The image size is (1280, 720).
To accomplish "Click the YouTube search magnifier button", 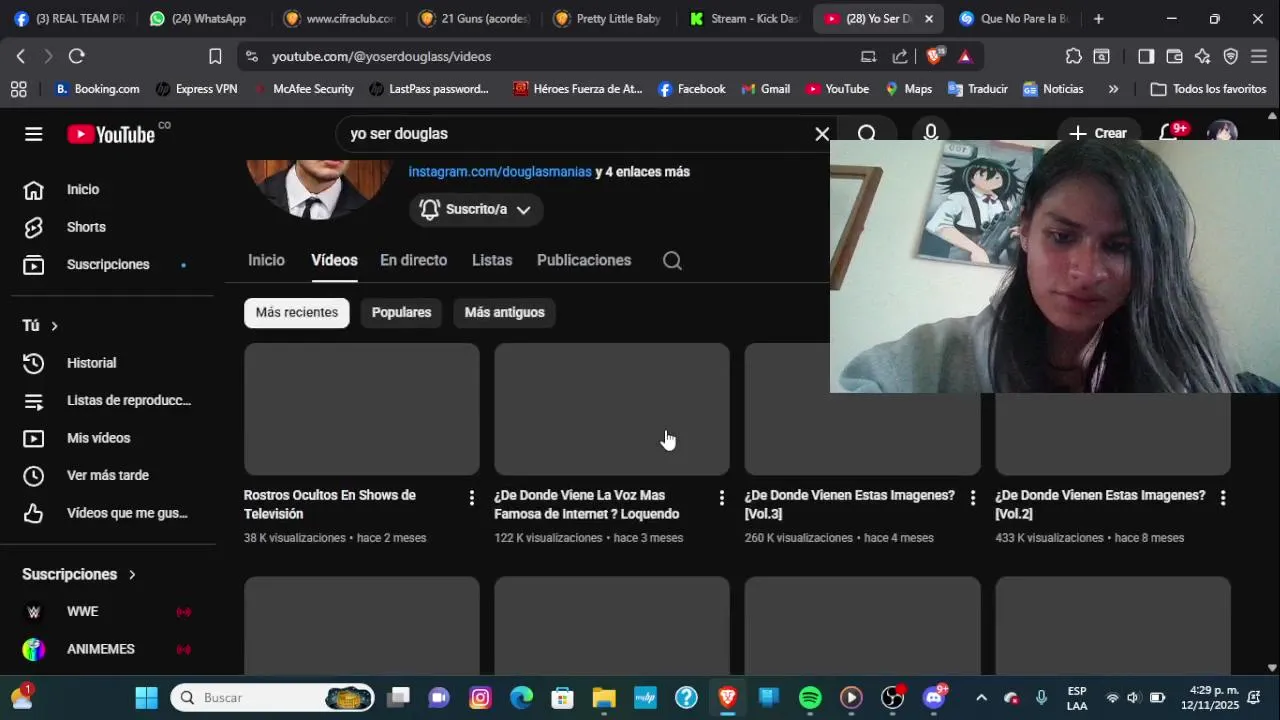I will coord(867,134).
